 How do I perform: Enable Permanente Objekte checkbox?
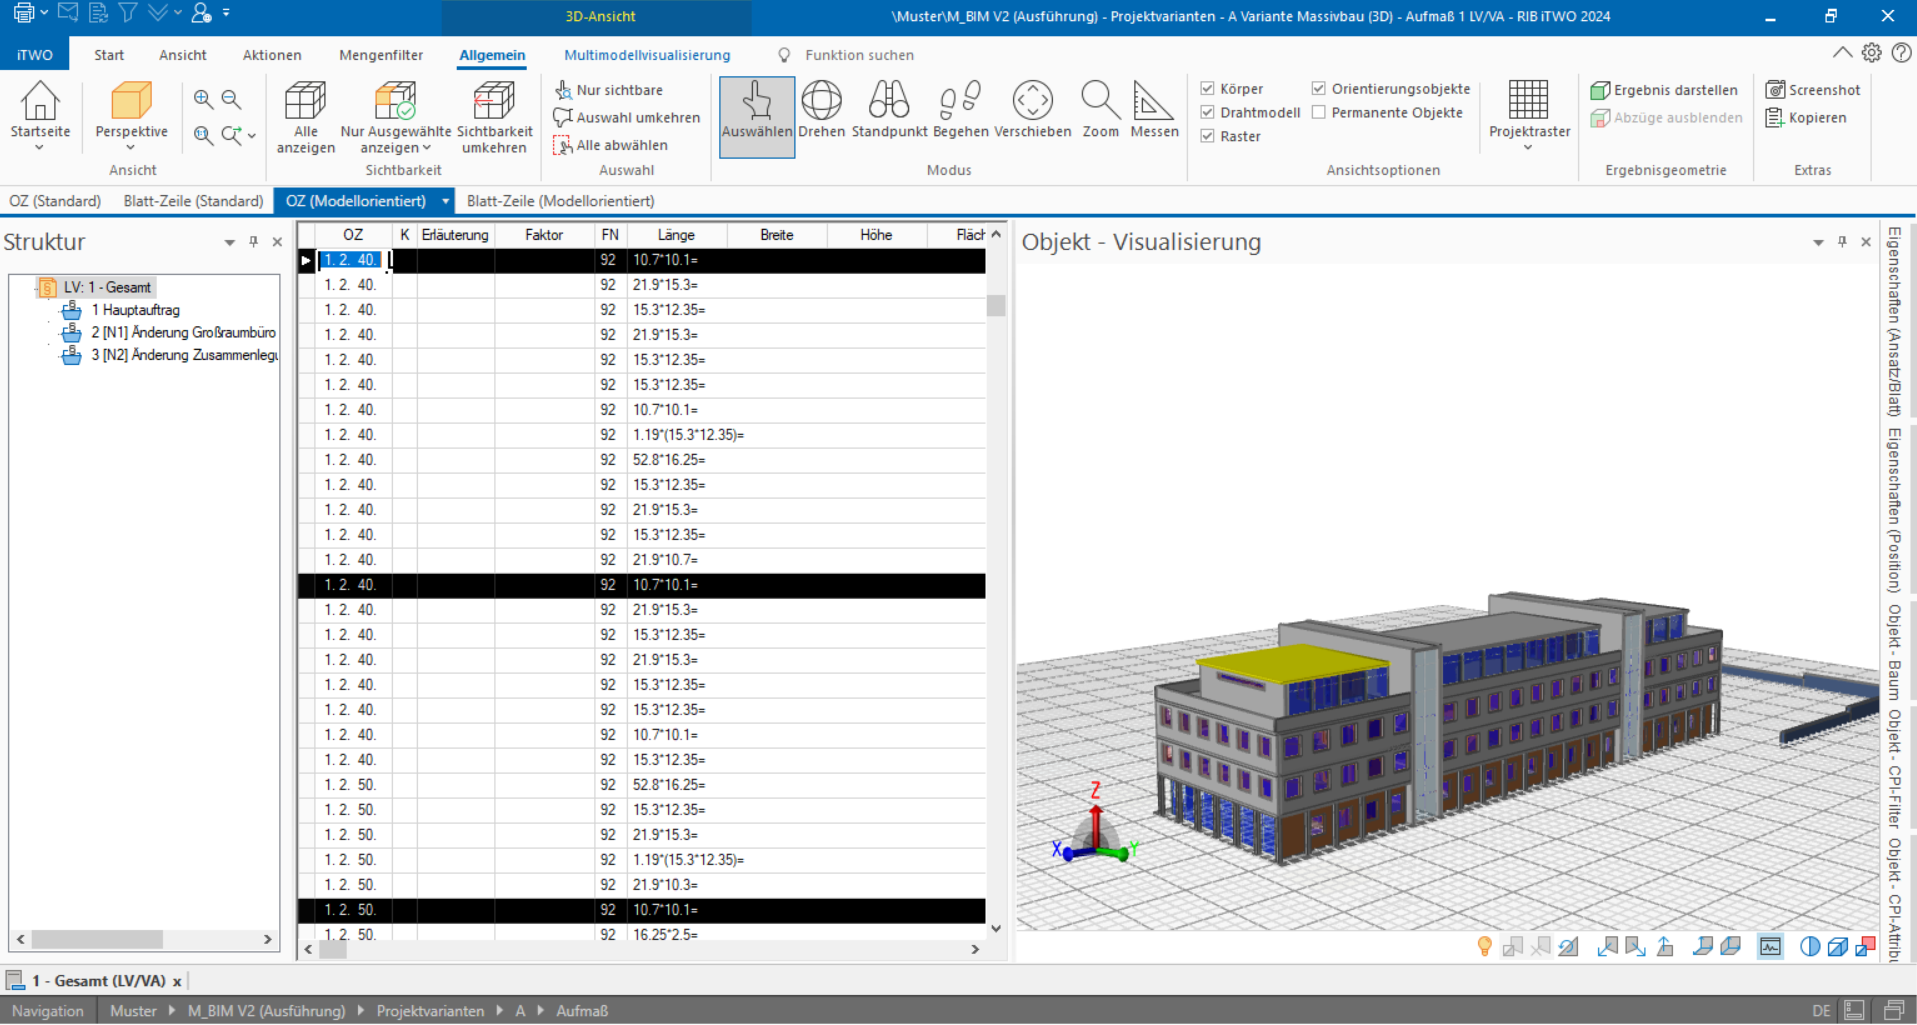point(1319,113)
